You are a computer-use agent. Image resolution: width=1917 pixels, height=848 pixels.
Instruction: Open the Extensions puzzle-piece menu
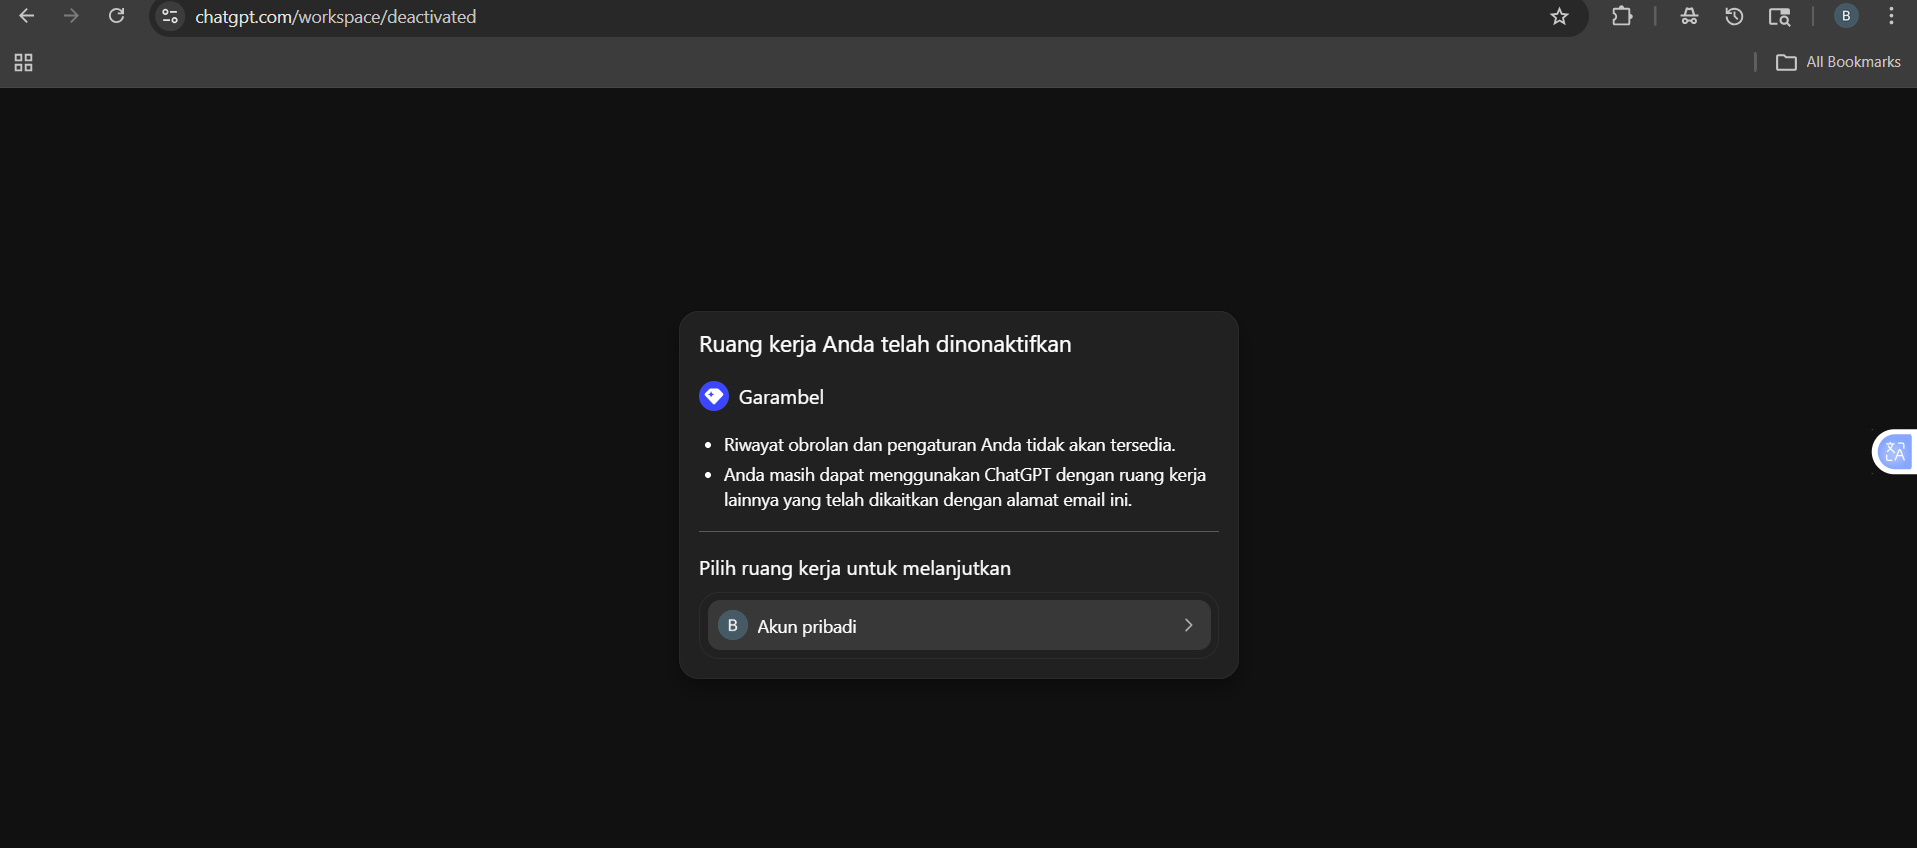(1622, 16)
